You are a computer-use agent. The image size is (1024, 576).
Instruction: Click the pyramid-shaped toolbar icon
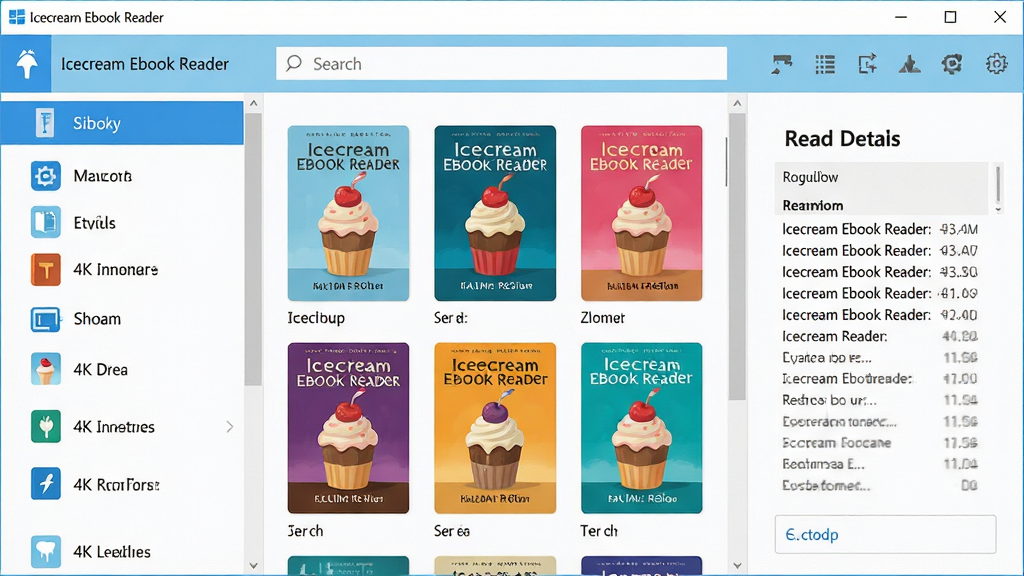(910, 64)
